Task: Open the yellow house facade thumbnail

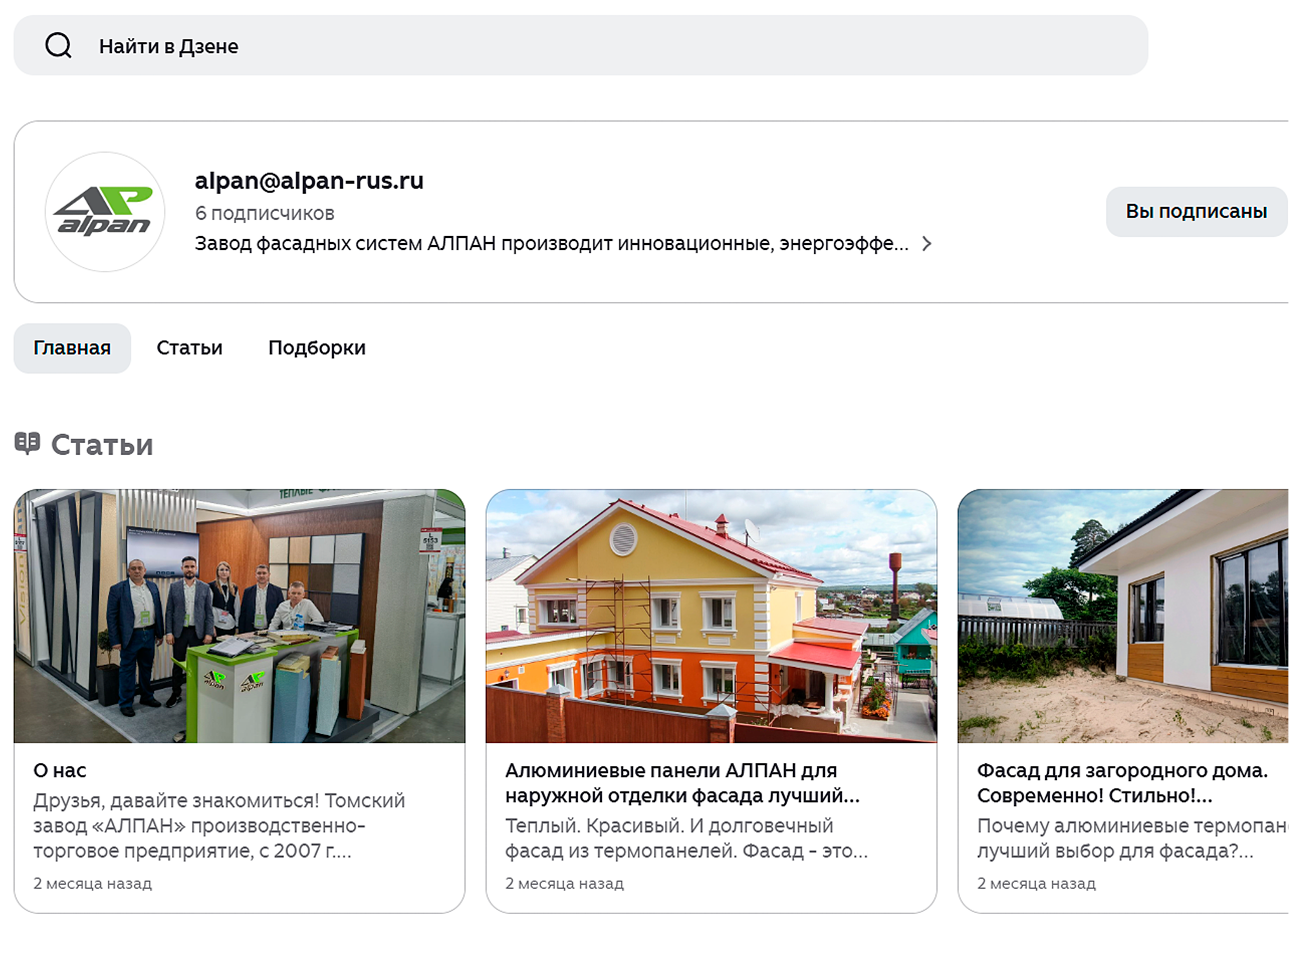Action: tap(711, 616)
